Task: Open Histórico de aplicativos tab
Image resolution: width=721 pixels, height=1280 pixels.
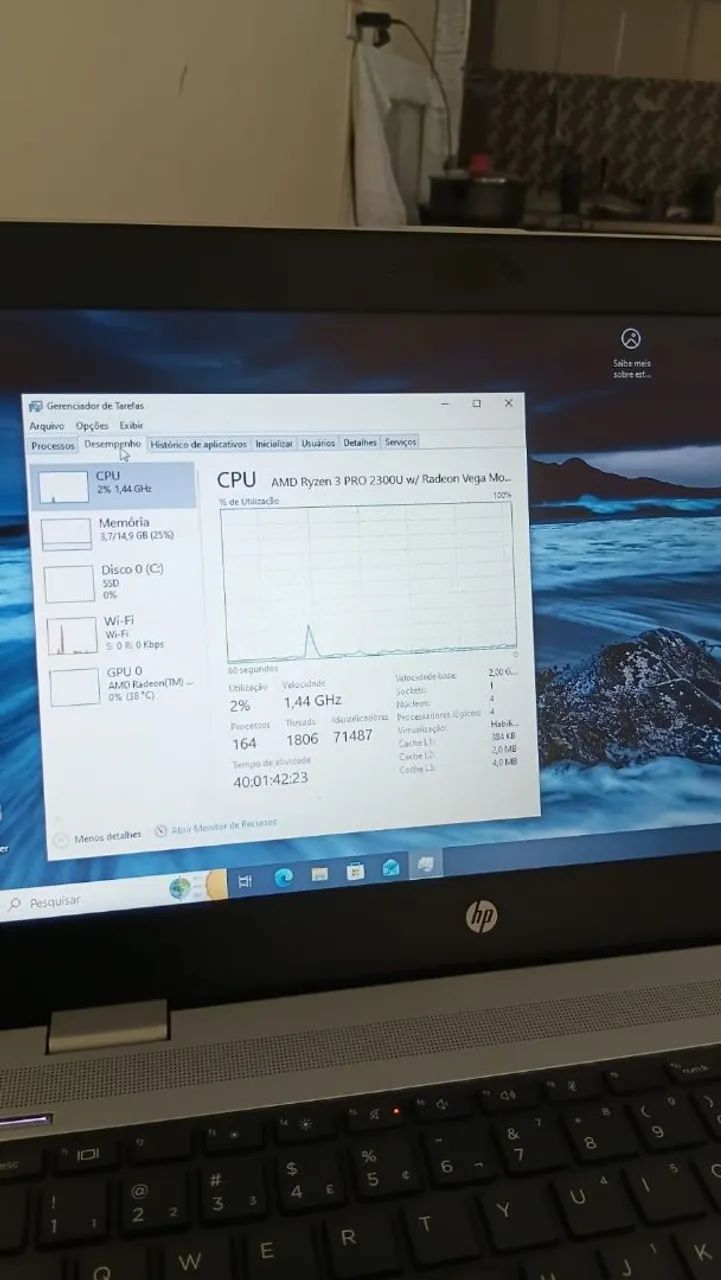Action: (198, 444)
